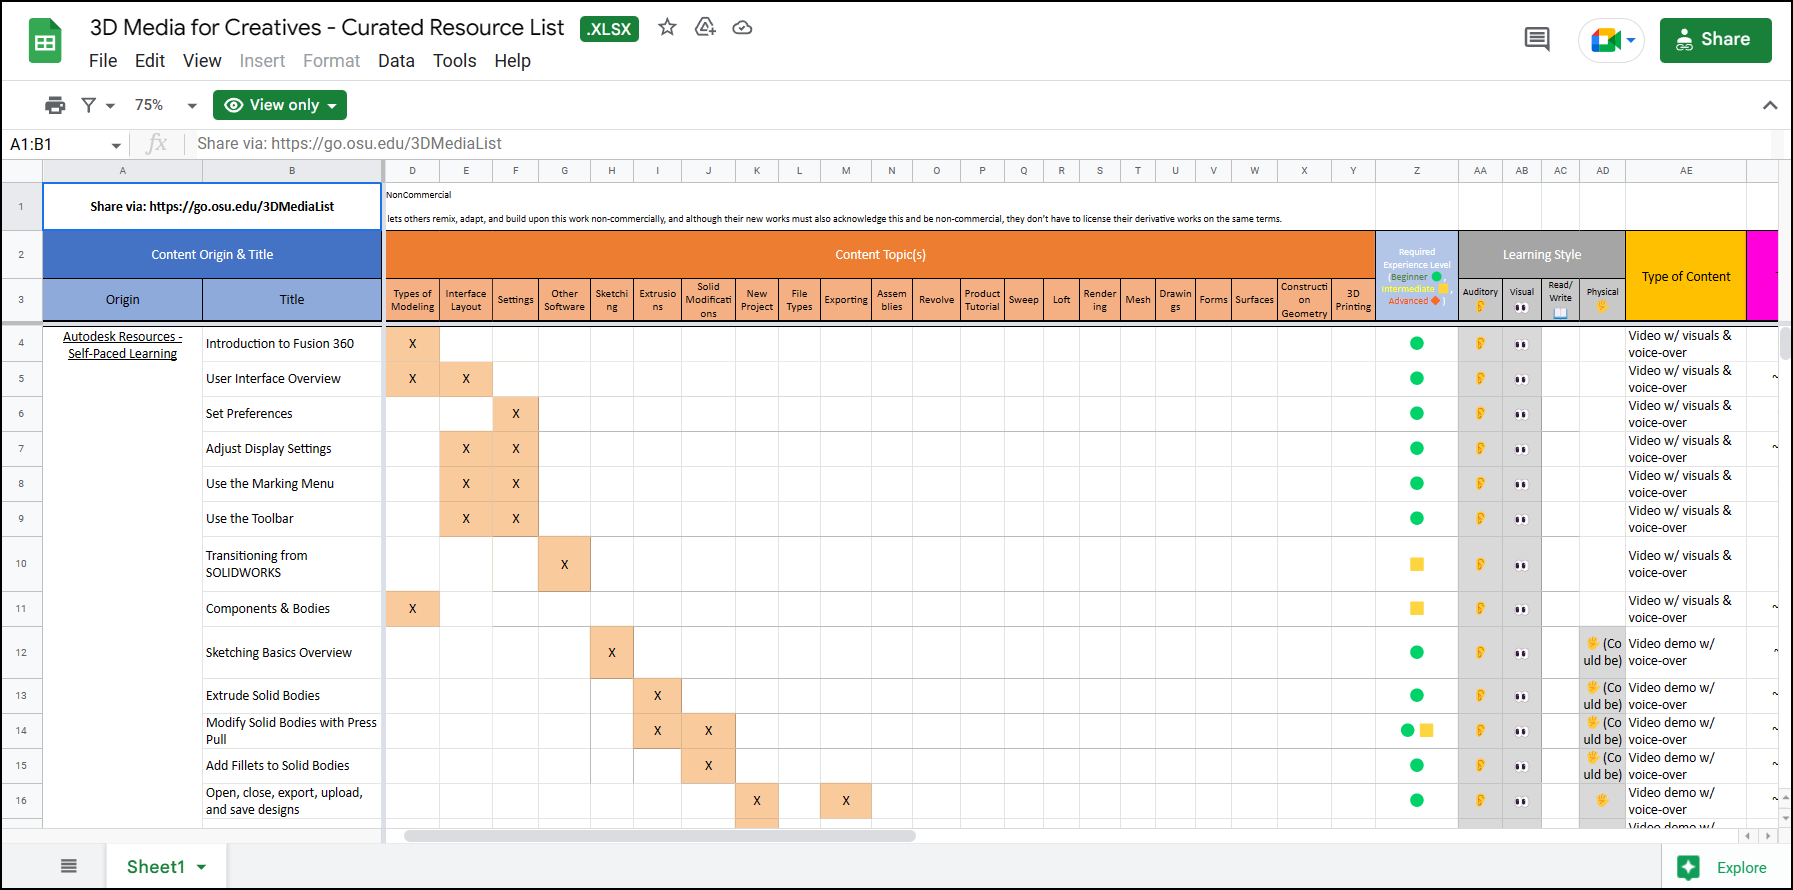
Task: Click the blue Content Origin & Title header
Action: pos(212,255)
